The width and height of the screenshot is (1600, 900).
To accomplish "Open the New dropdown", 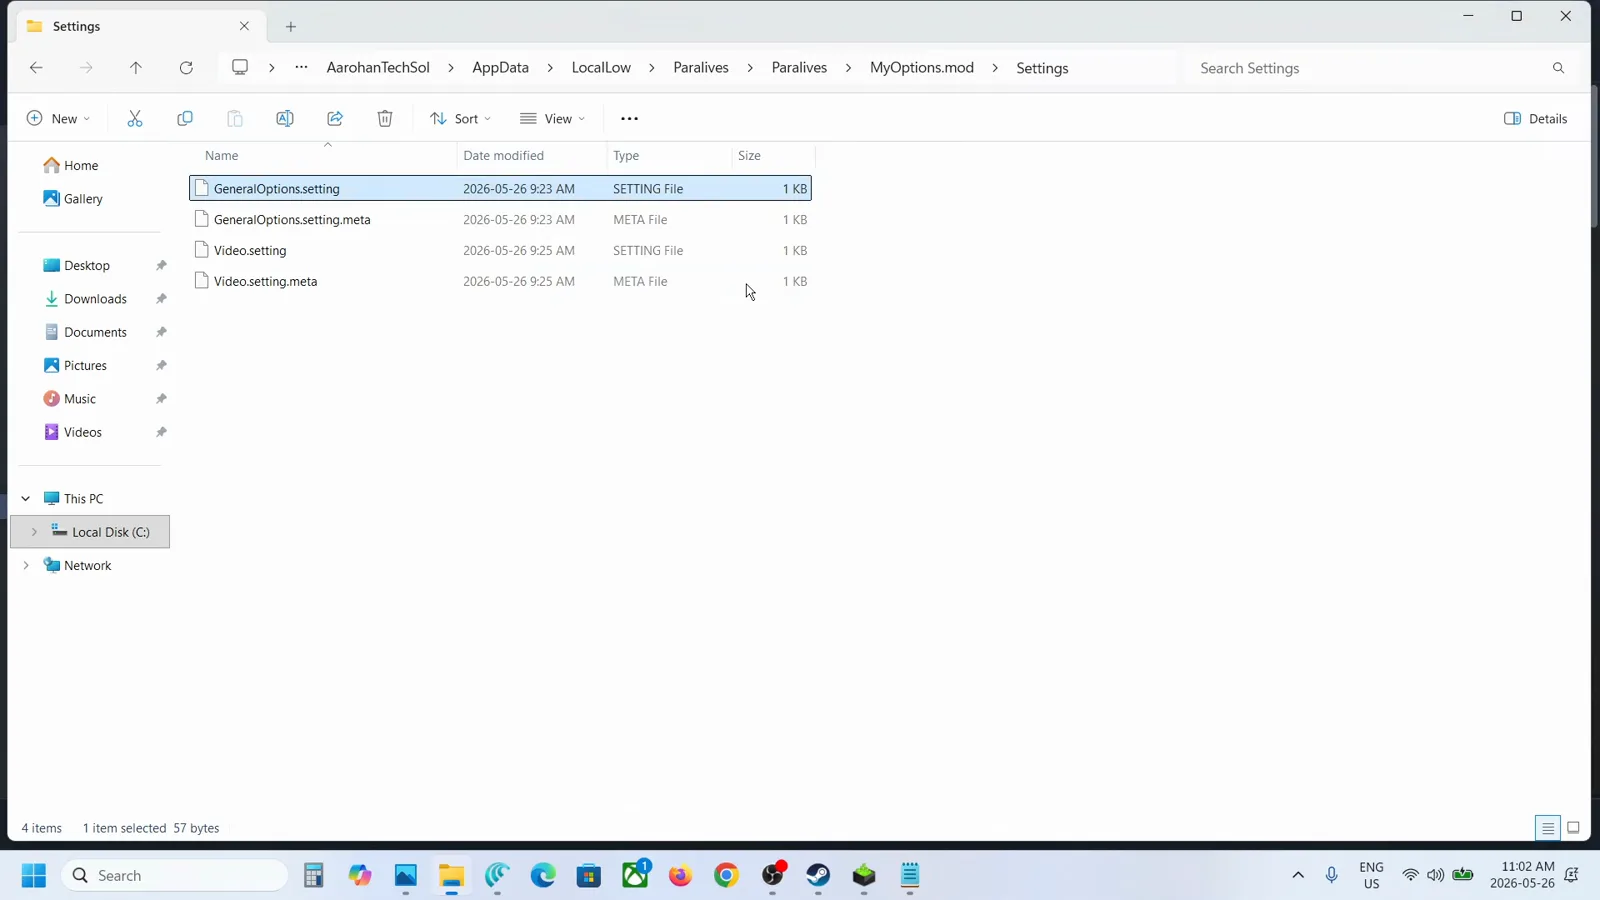I will pos(58,118).
